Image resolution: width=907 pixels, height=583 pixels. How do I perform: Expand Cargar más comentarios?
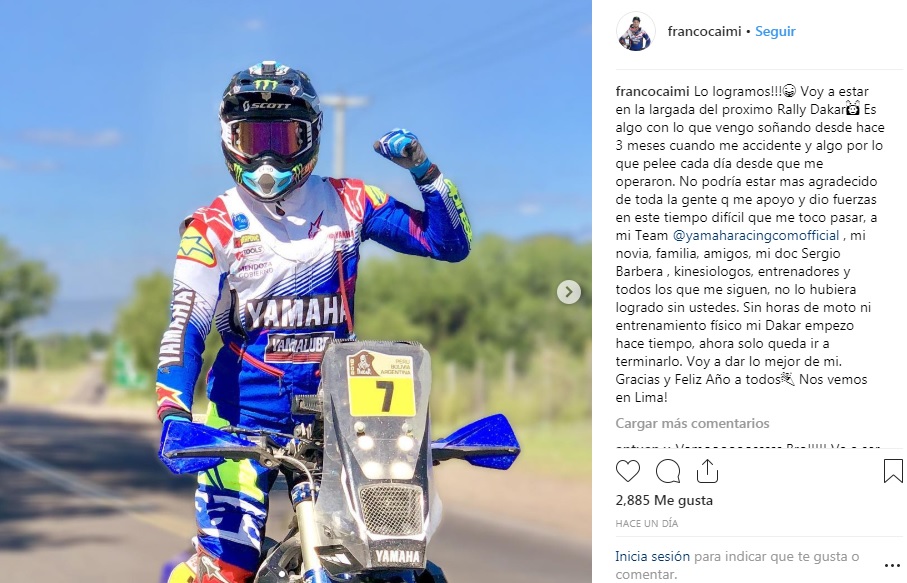[692, 423]
